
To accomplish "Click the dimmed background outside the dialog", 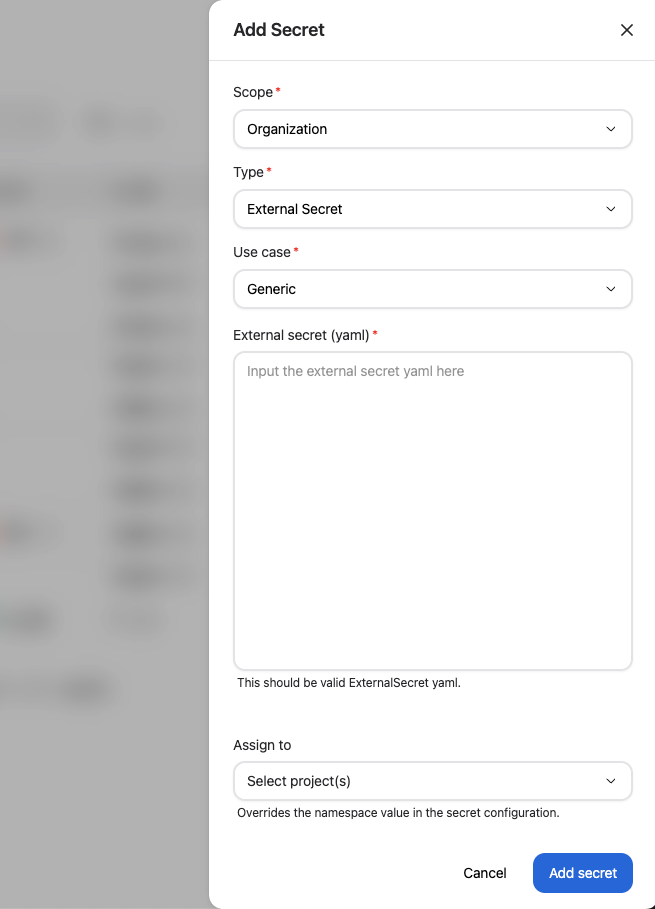I will click(100, 450).
